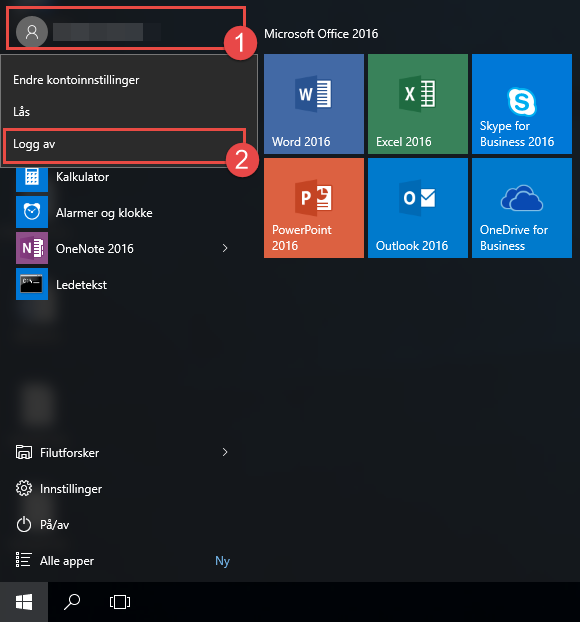Click the OneNote 2016 label

(x=95, y=249)
